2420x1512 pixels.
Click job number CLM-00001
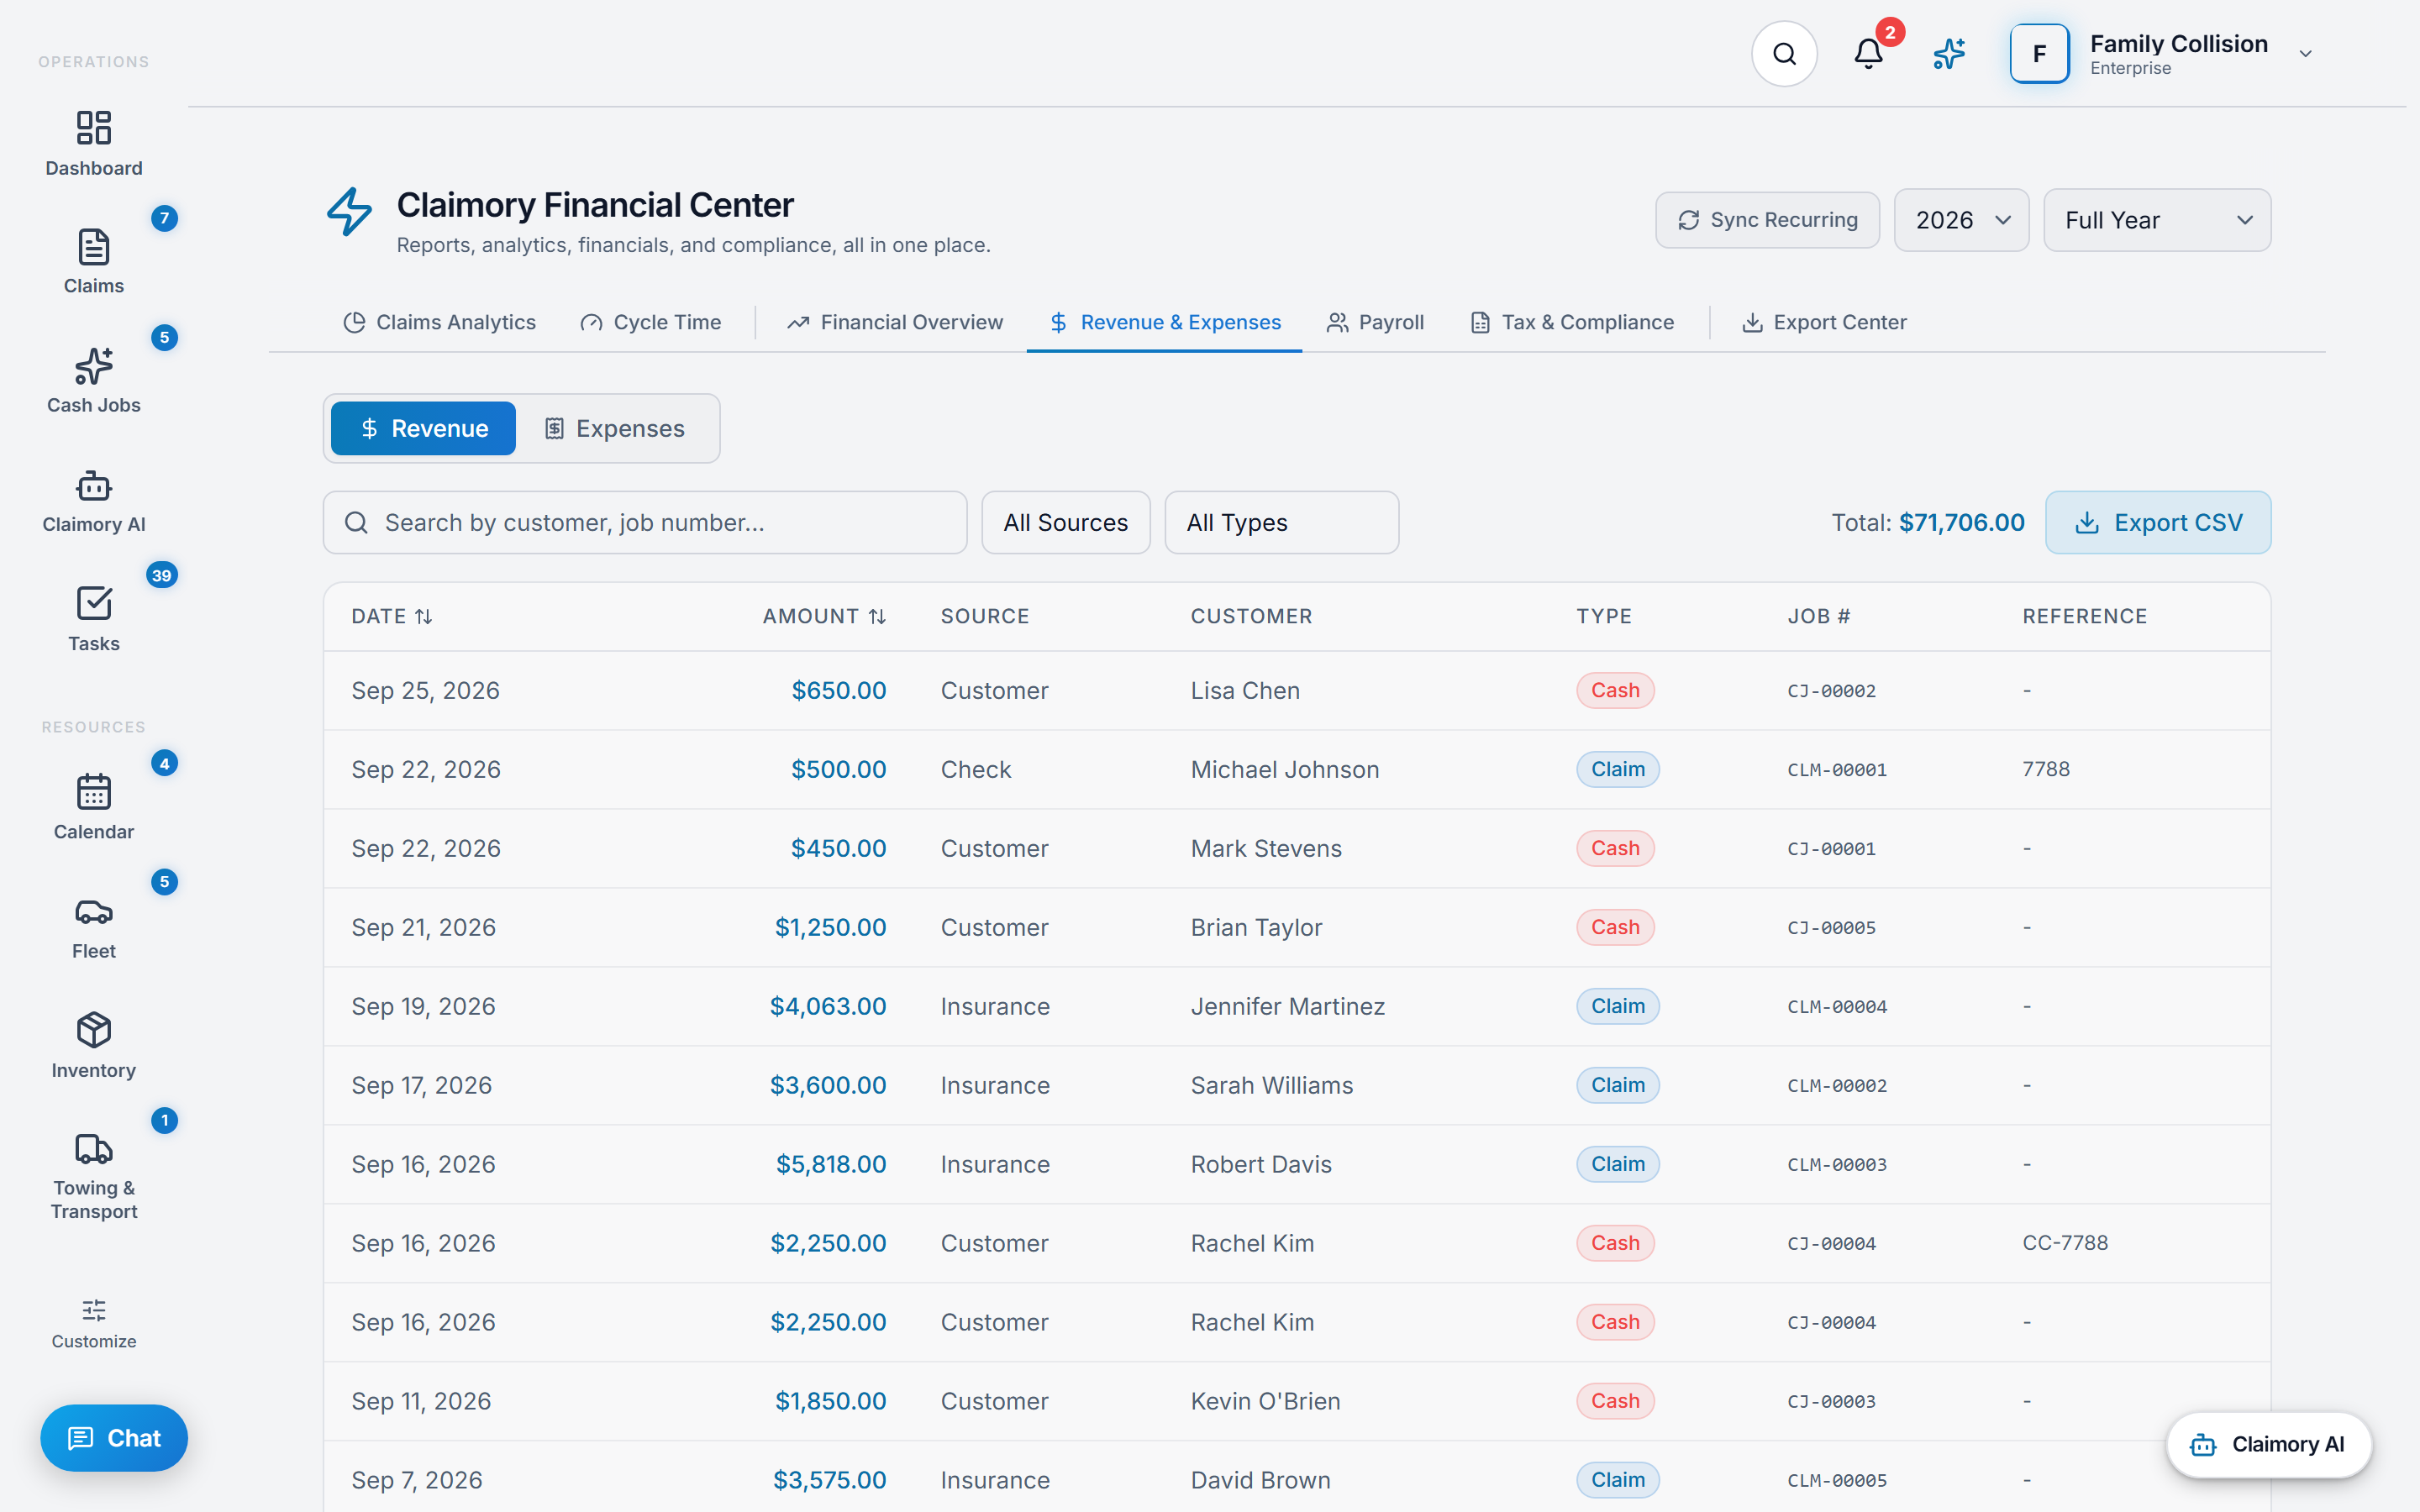(x=1837, y=770)
